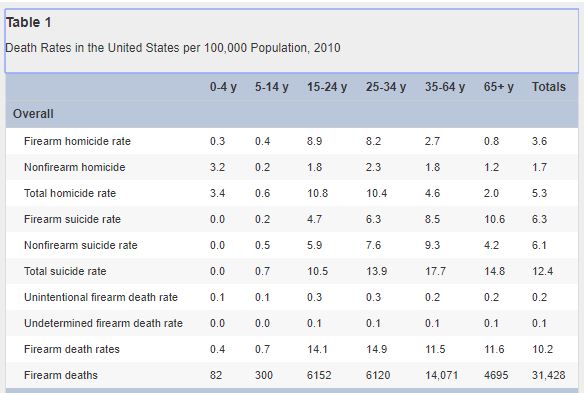Click the Total homicide rate row label
This screenshot has height=393, width=584.
70,193
